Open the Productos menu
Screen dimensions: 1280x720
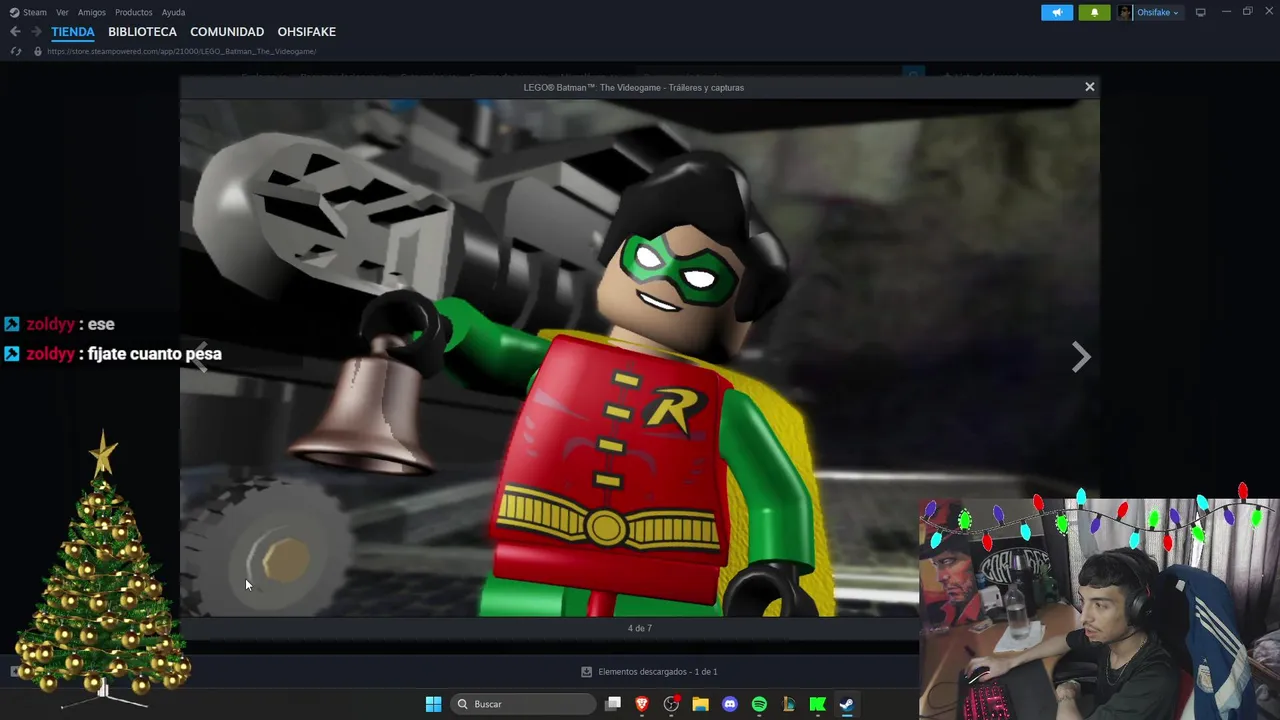click(134, 12)
